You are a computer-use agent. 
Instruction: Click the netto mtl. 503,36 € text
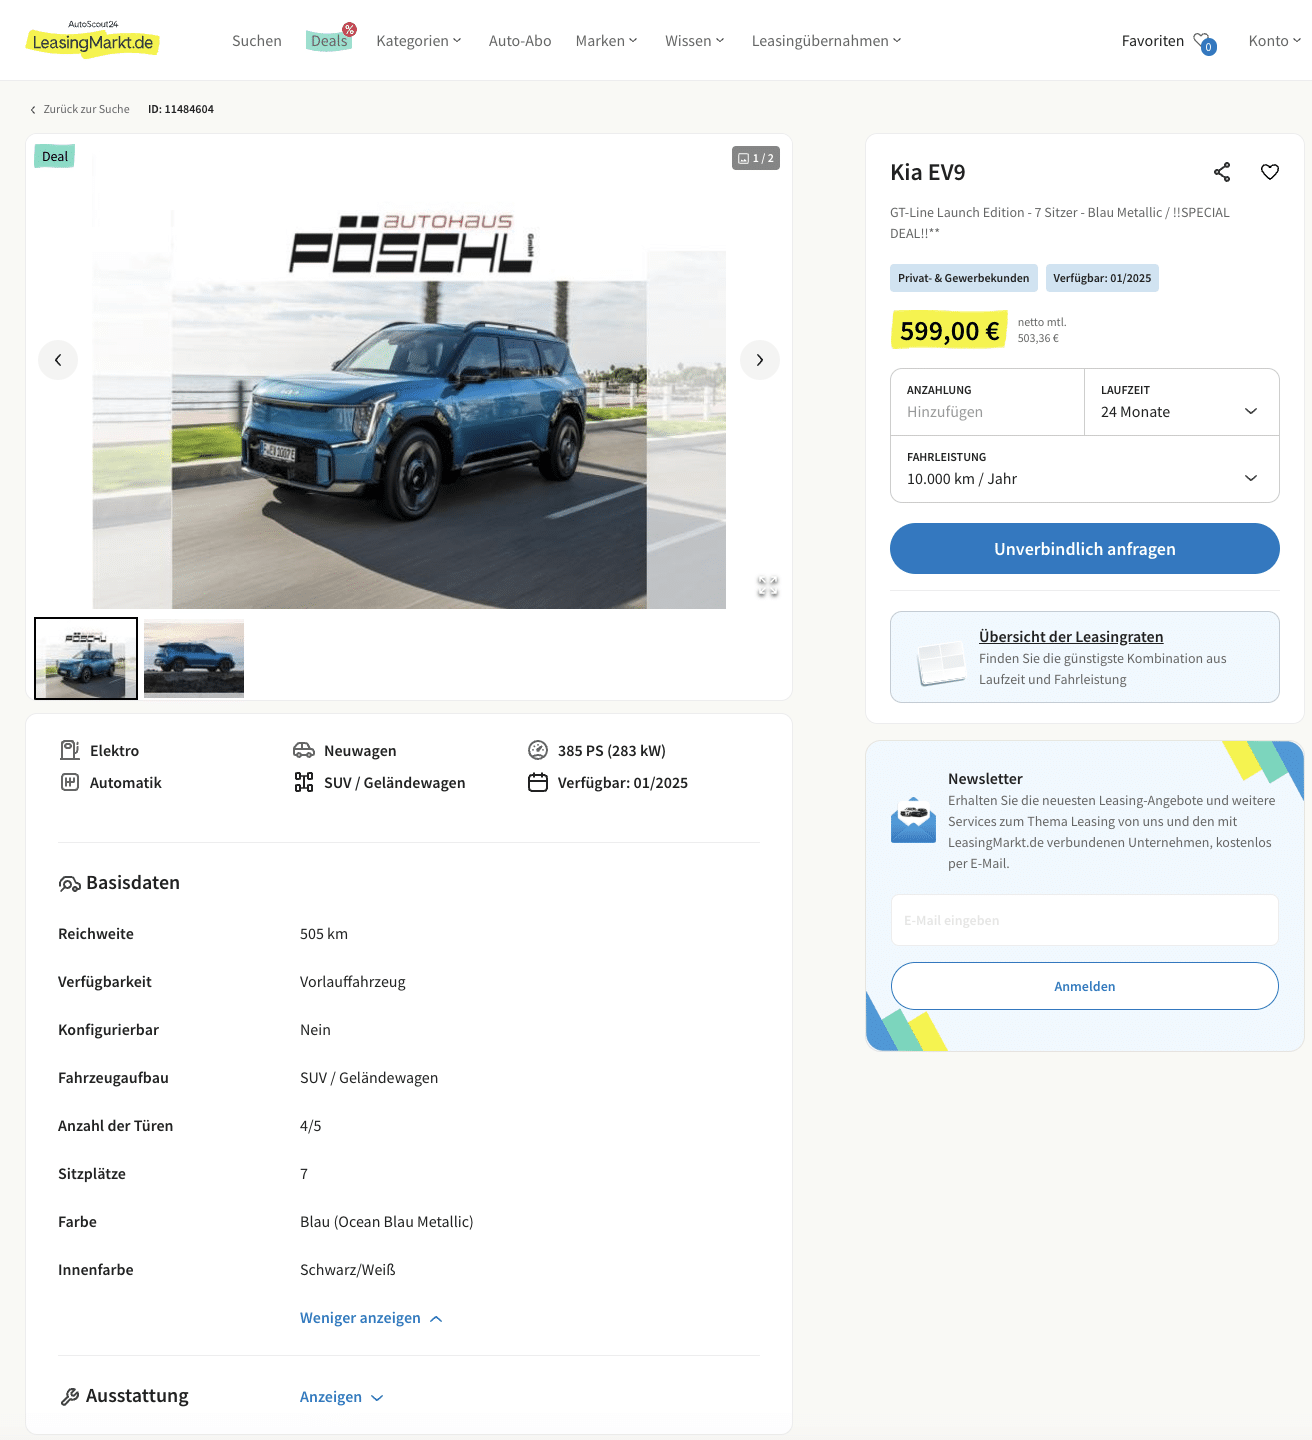[x=1042, y=330]
